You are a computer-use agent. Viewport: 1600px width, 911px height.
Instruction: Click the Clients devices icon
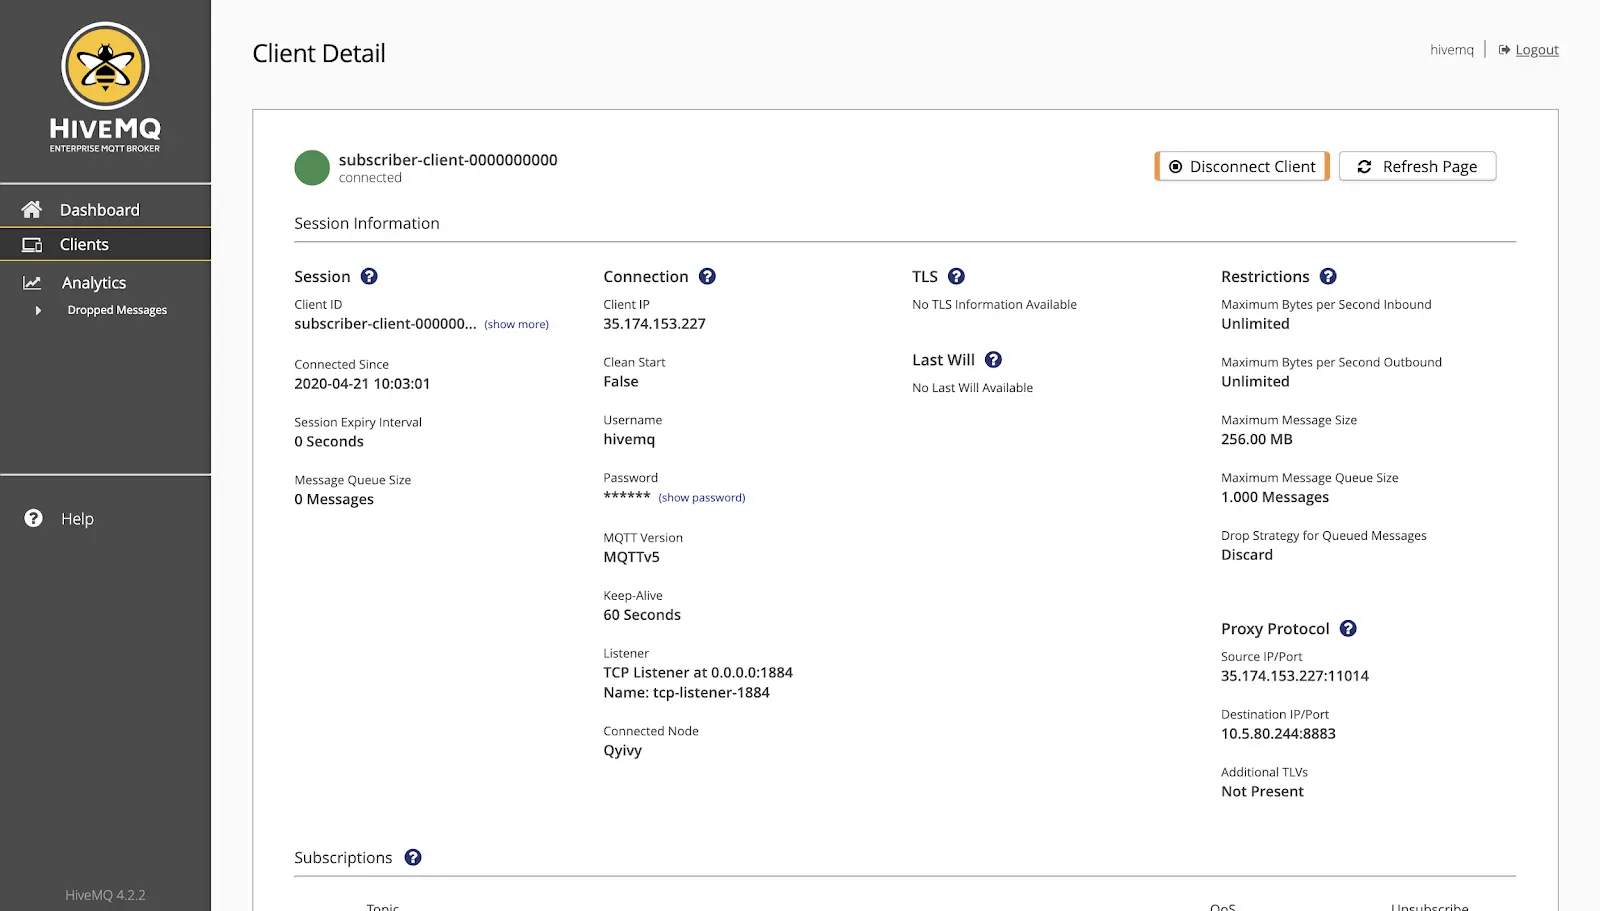point(32,245)
